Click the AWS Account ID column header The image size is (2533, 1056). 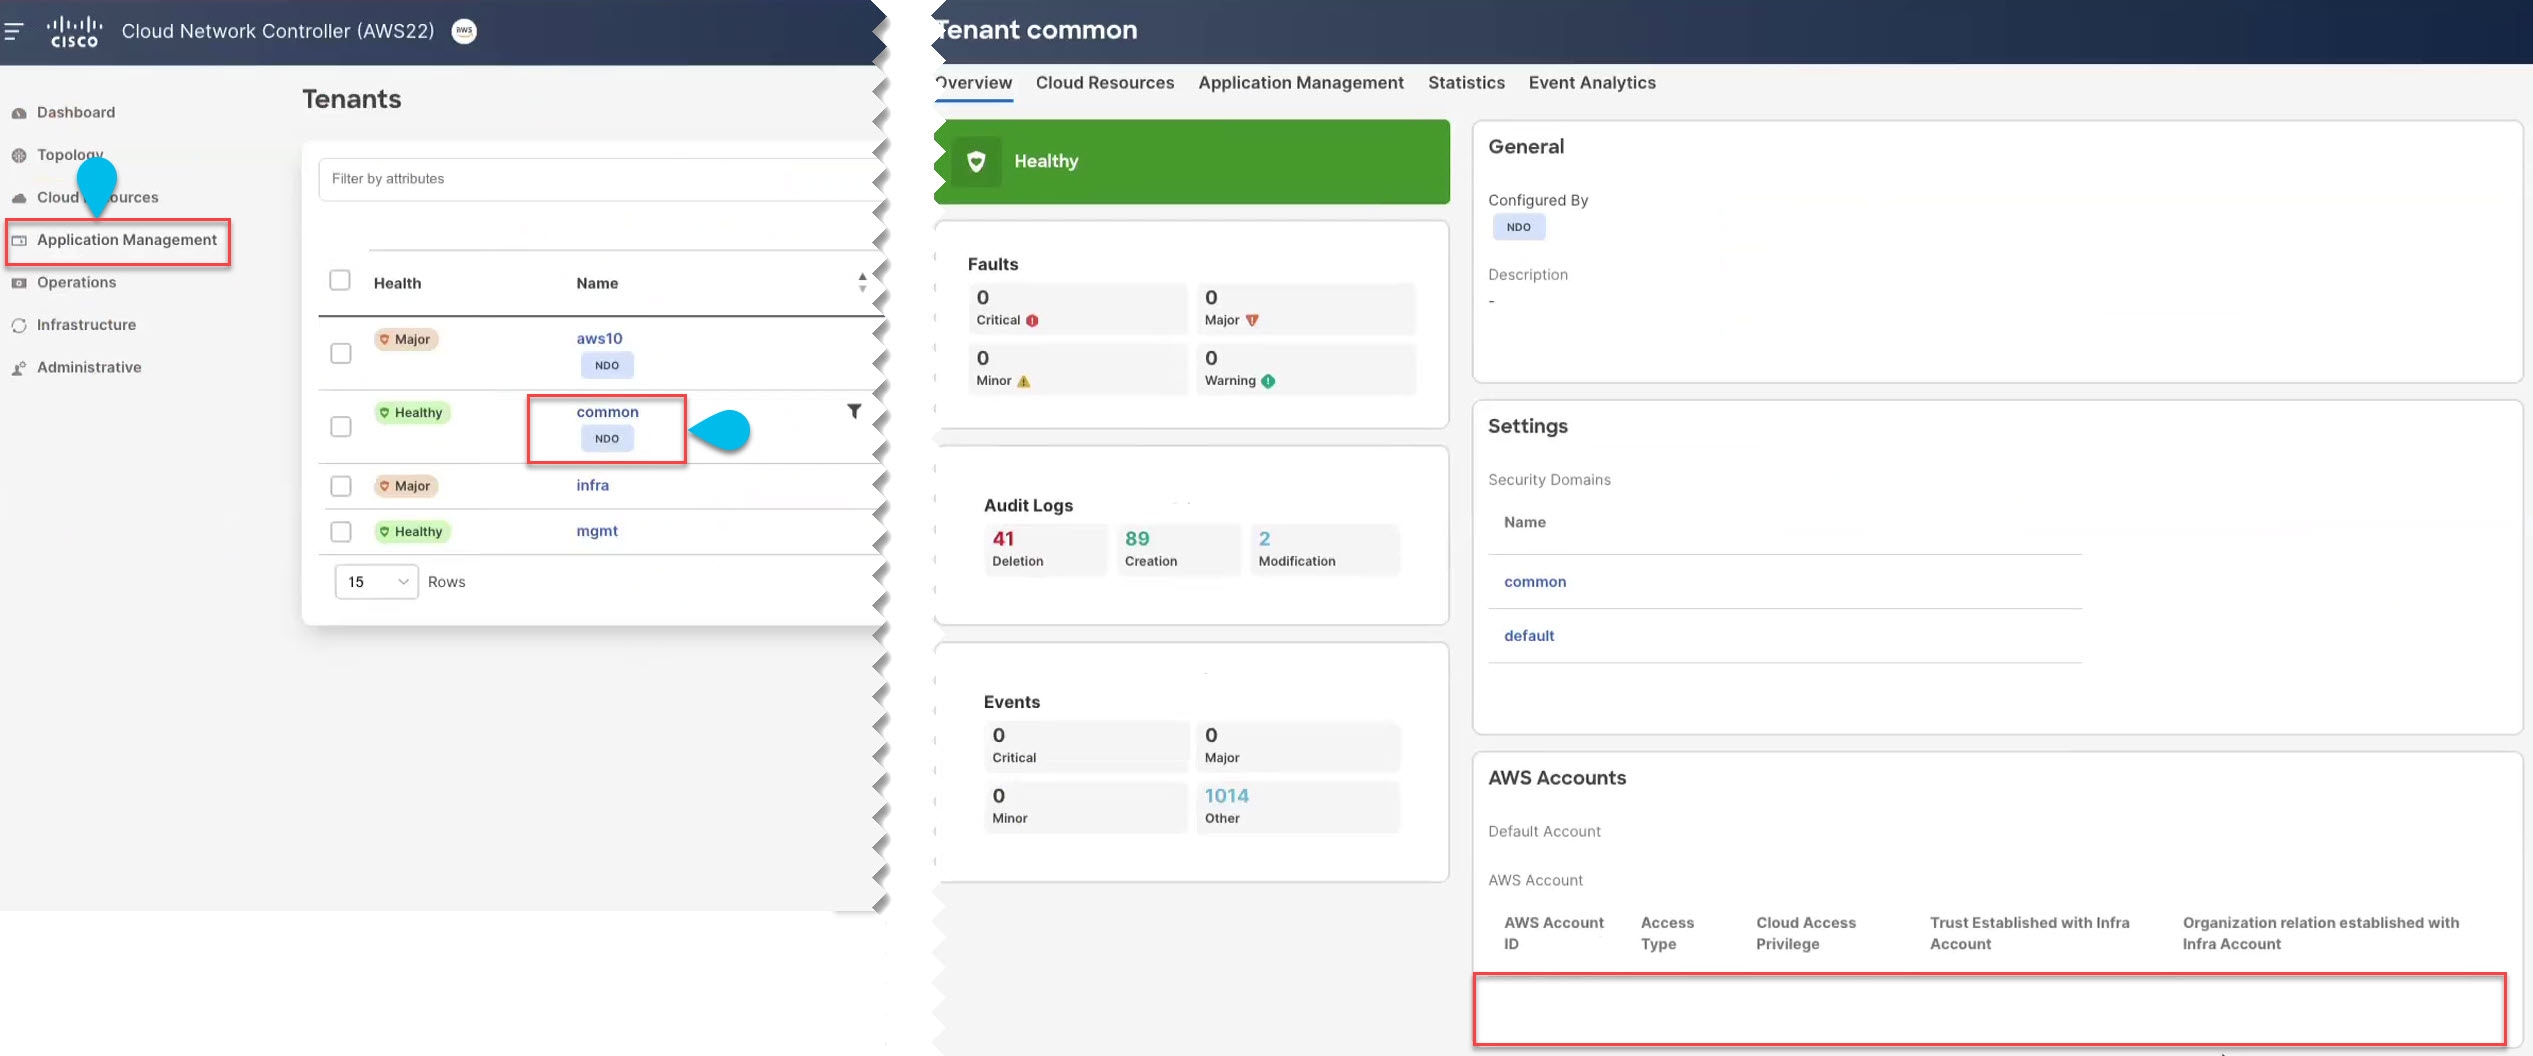pos(1554,933)
